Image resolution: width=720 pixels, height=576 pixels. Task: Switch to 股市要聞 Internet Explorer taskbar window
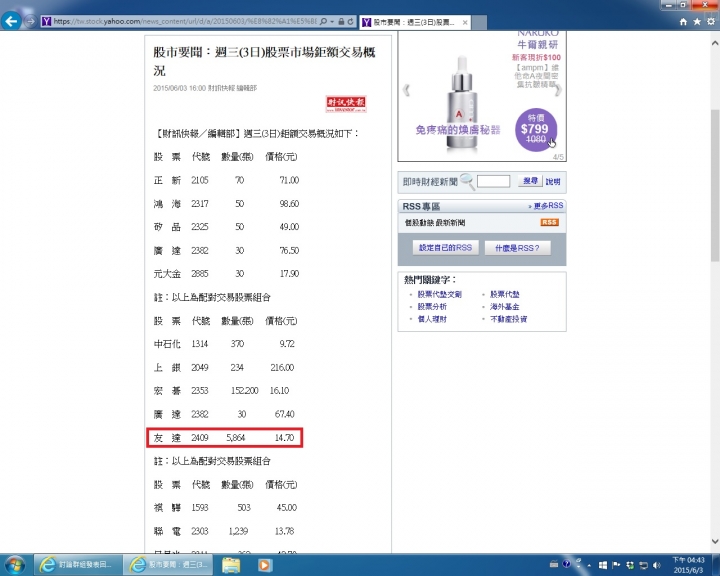click(168, 565)
